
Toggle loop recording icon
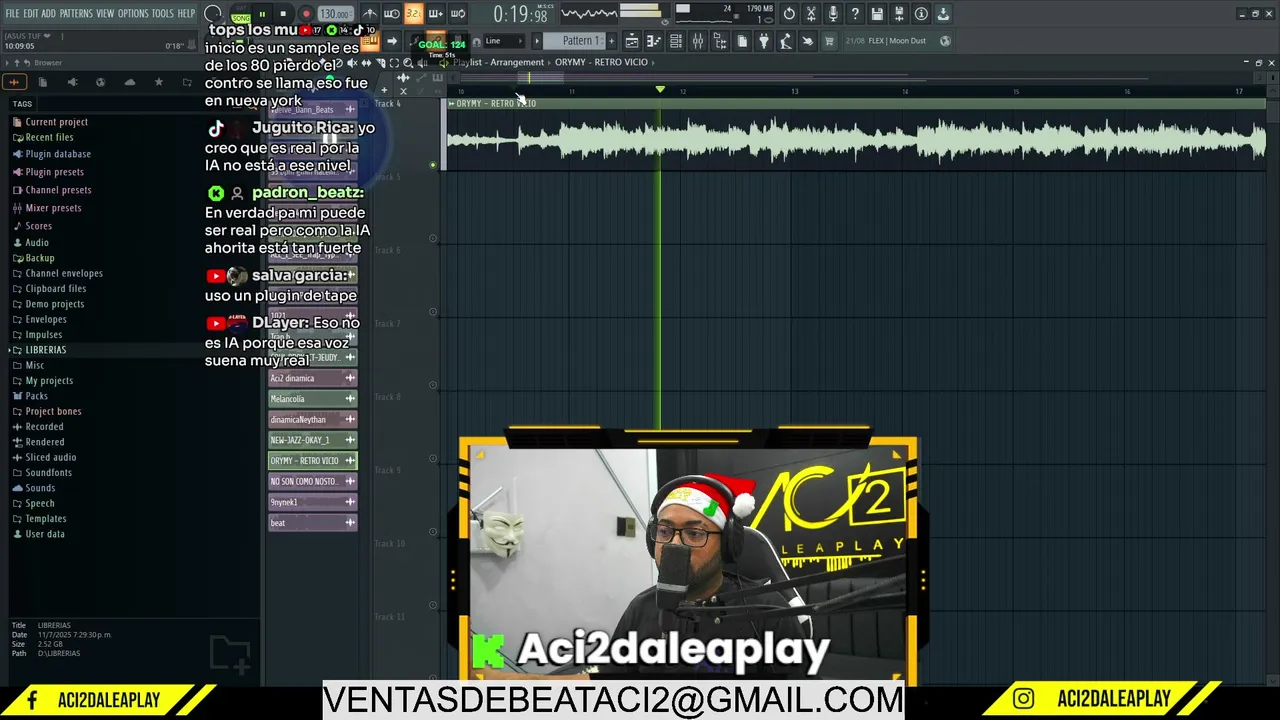click(458, 14)
